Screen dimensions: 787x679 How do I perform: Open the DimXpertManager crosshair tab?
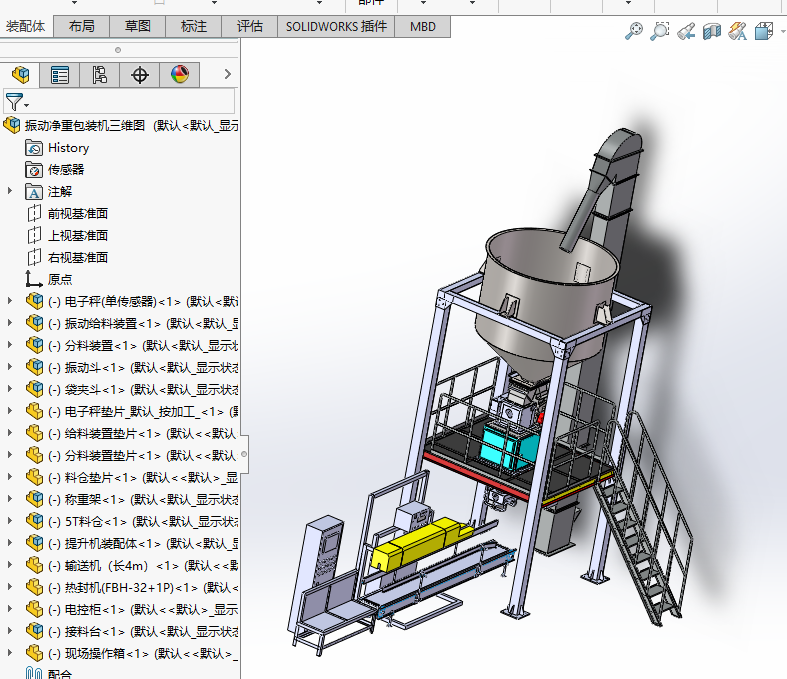pos(140,74)
